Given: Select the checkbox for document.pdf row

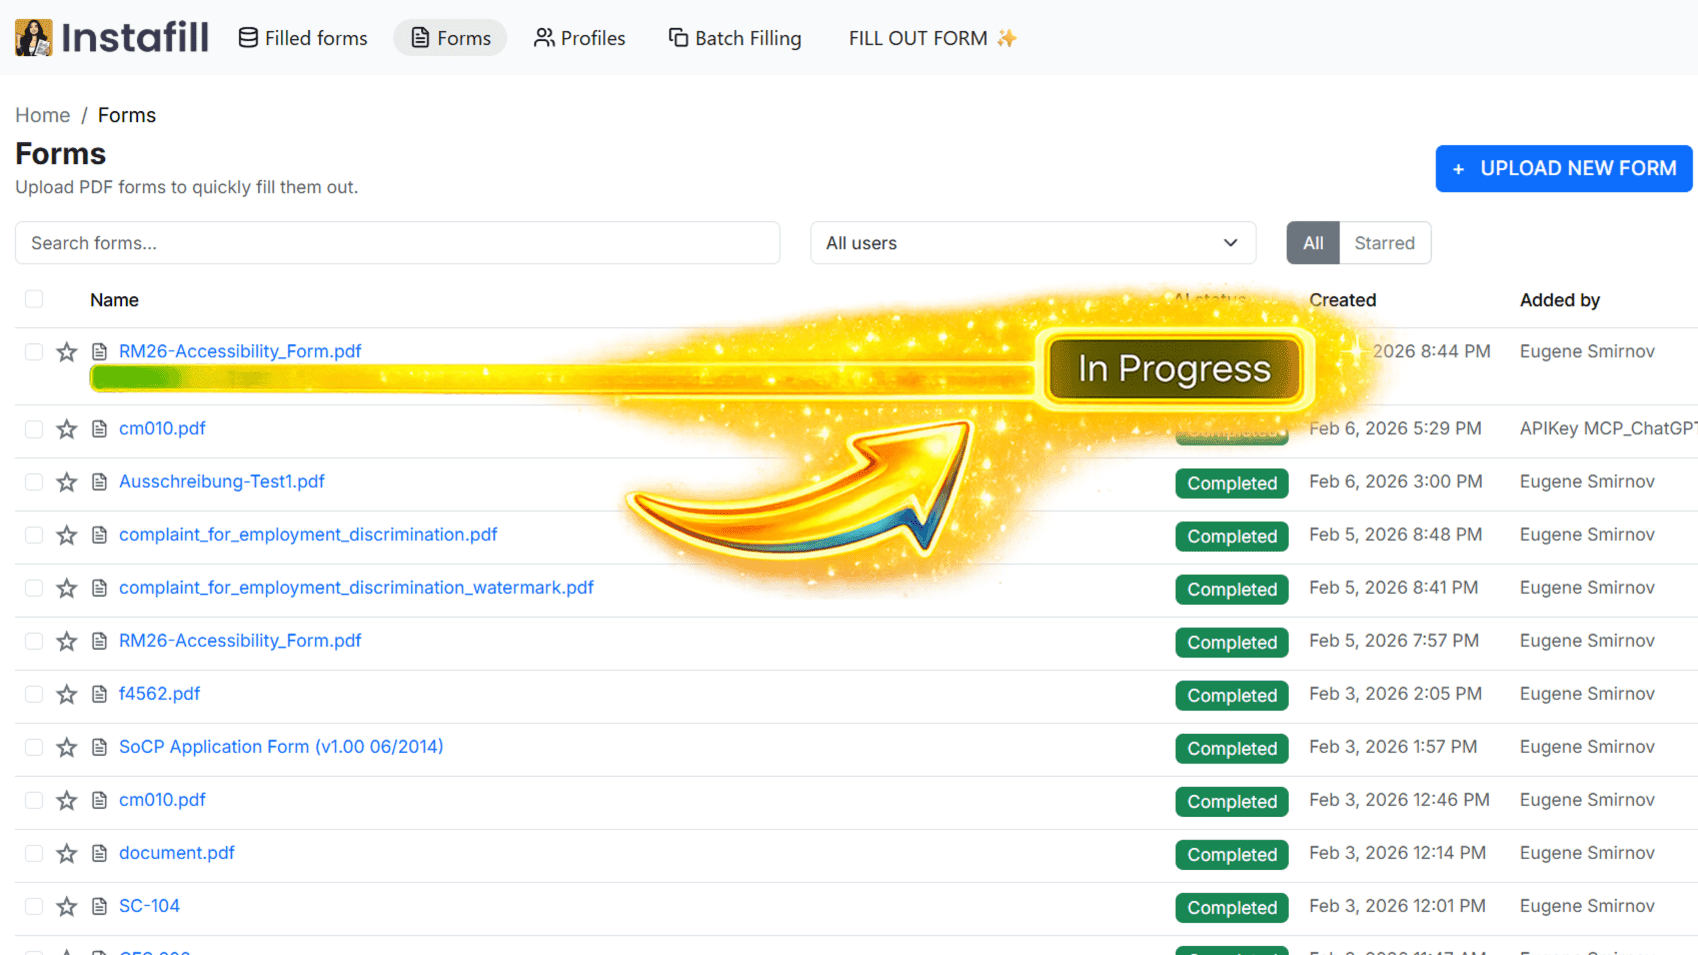Looking at the screenshot, I should (34, 853).
